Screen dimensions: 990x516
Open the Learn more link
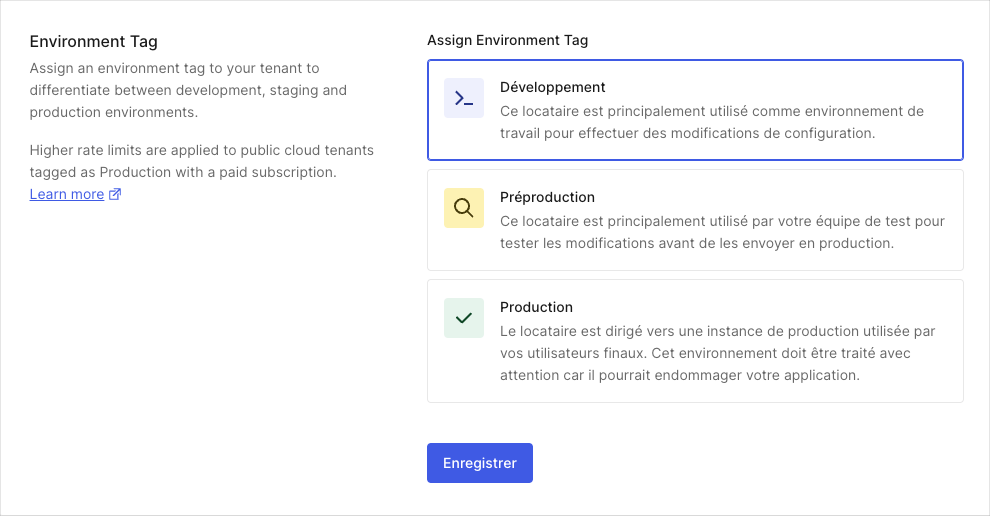pyautogui.click(x=67, y=194)
